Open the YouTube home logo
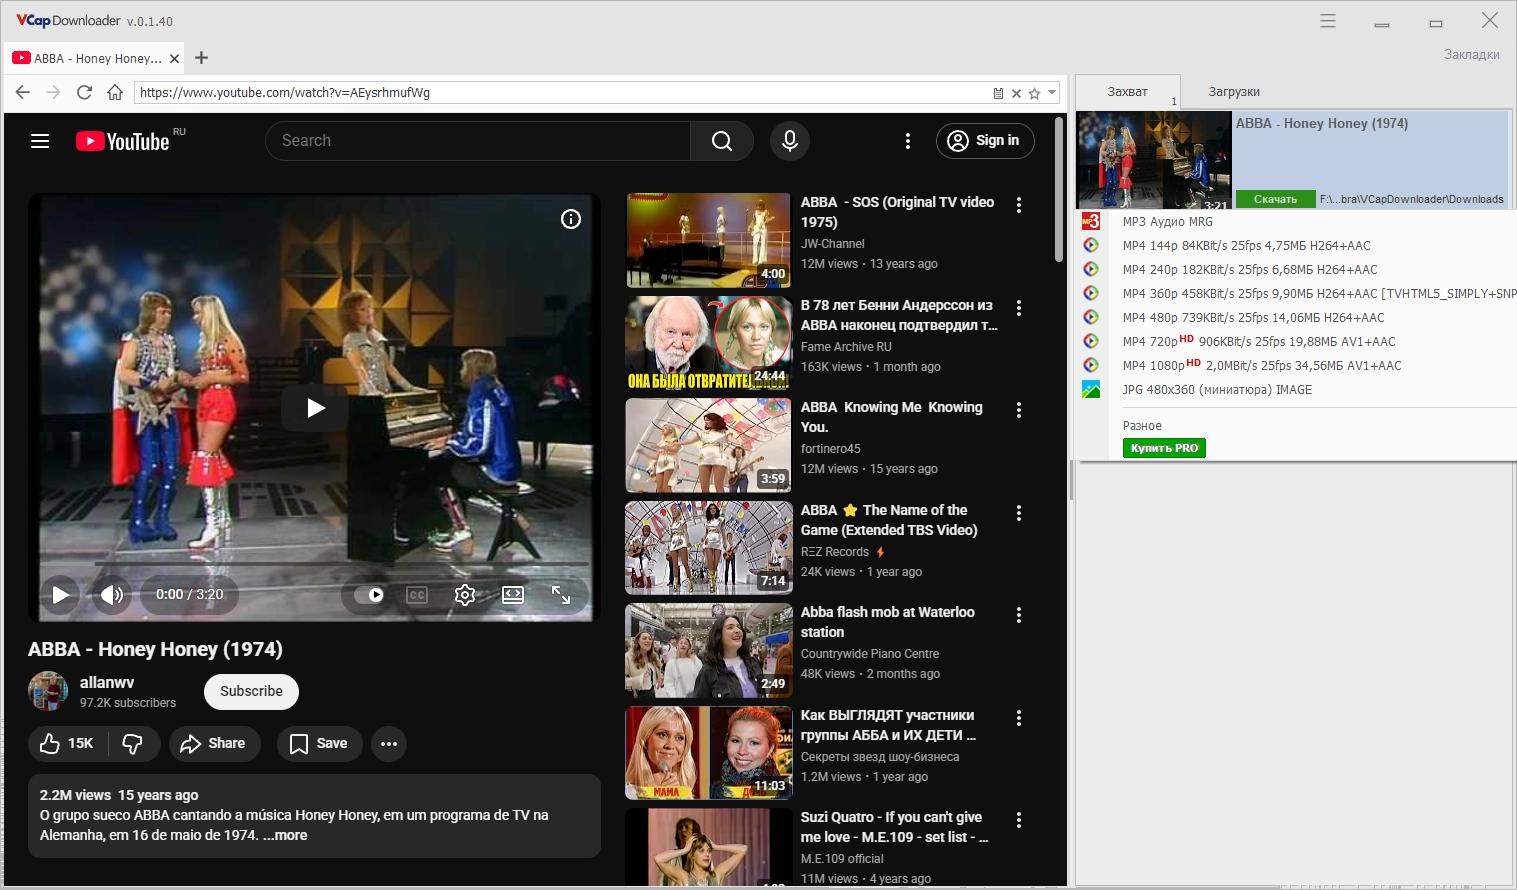 123,141
